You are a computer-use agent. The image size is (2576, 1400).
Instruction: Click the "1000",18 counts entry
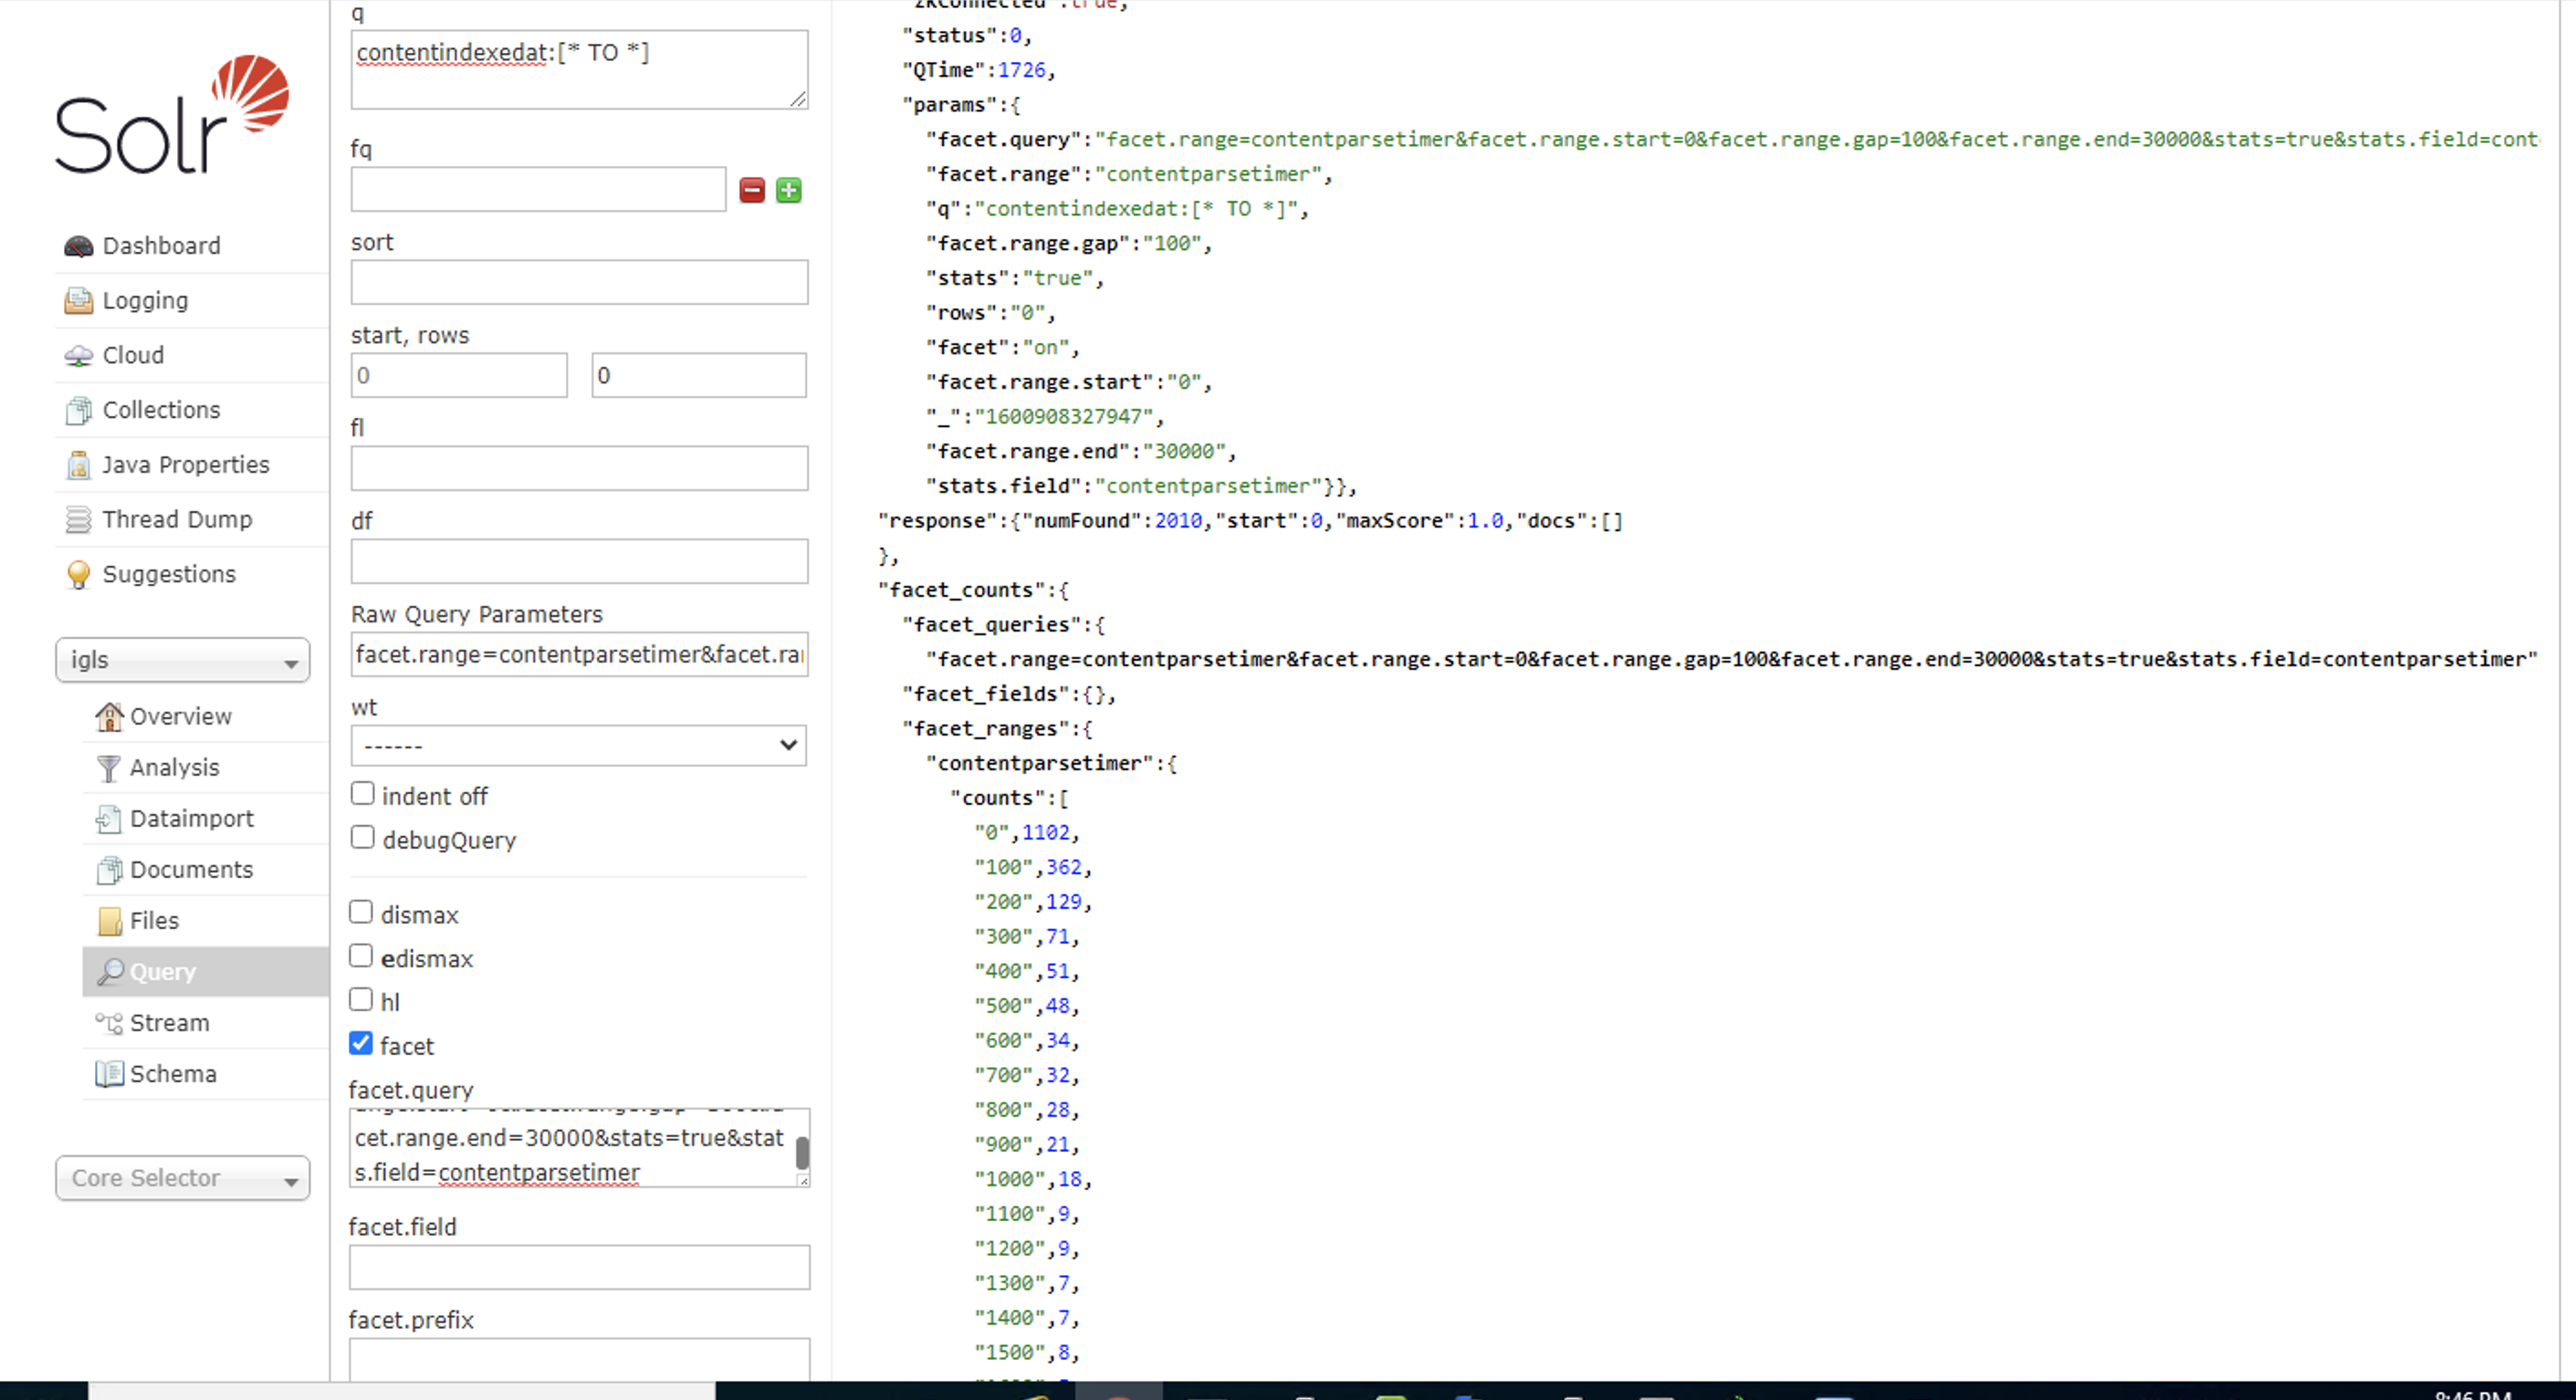(1033, 1180)
